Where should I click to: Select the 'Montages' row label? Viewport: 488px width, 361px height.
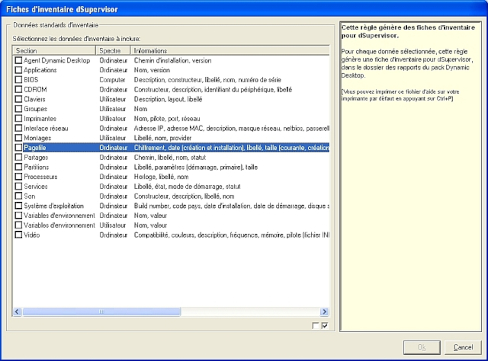pos(37,138)
